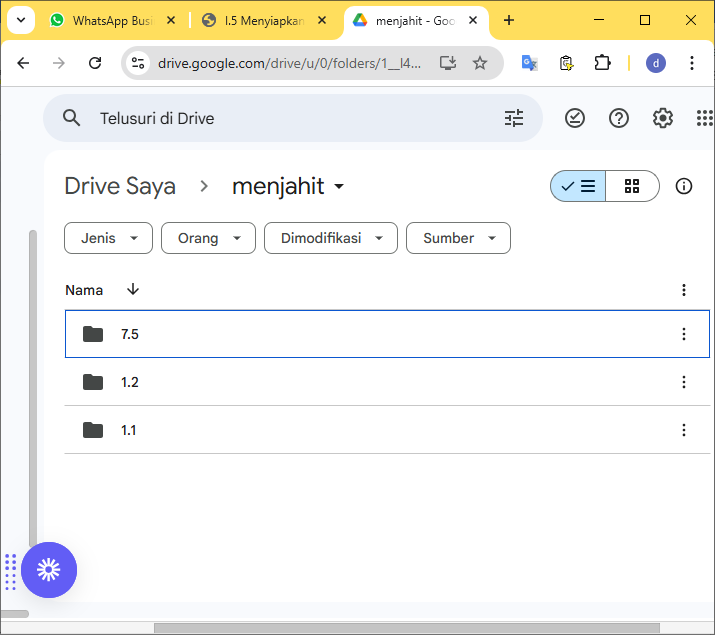Expand the menjahit folder dropdown arrow

pos(339,187)
